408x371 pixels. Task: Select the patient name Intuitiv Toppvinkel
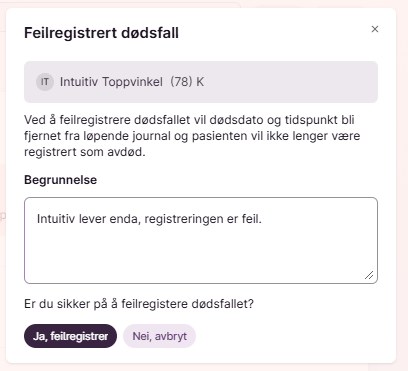pyautogui.click(x=111, y=82)
